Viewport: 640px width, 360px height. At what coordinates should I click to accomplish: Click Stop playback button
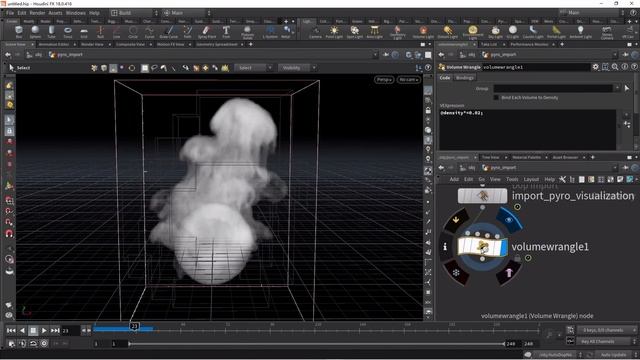(x=33, y=330)
